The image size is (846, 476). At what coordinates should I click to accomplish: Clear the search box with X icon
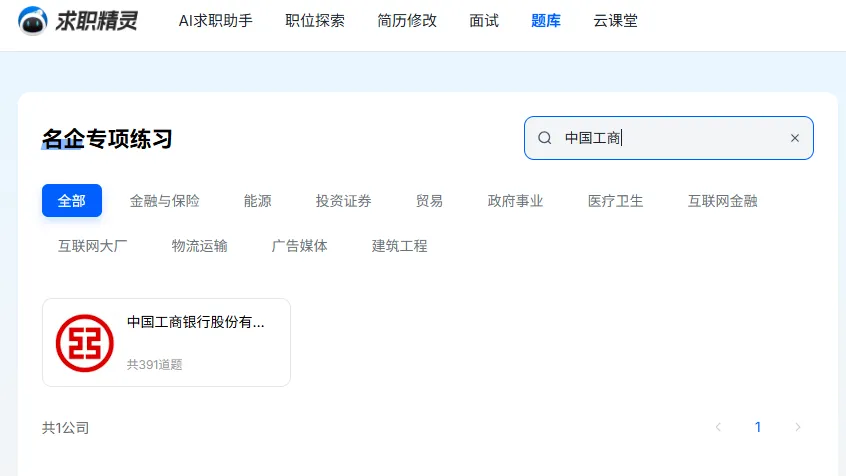(x=795, y=138)
